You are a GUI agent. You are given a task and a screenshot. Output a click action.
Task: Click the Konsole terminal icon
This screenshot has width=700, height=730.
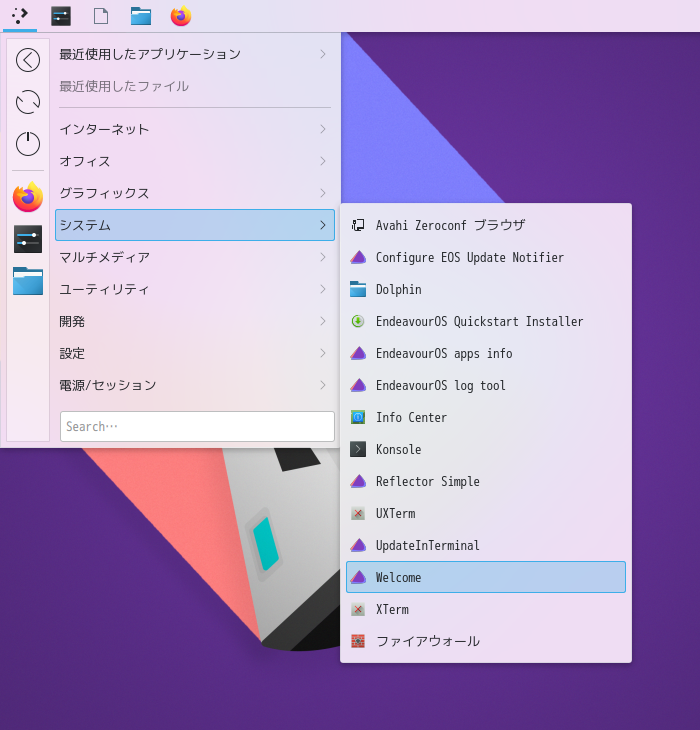(x=358, y=449)
